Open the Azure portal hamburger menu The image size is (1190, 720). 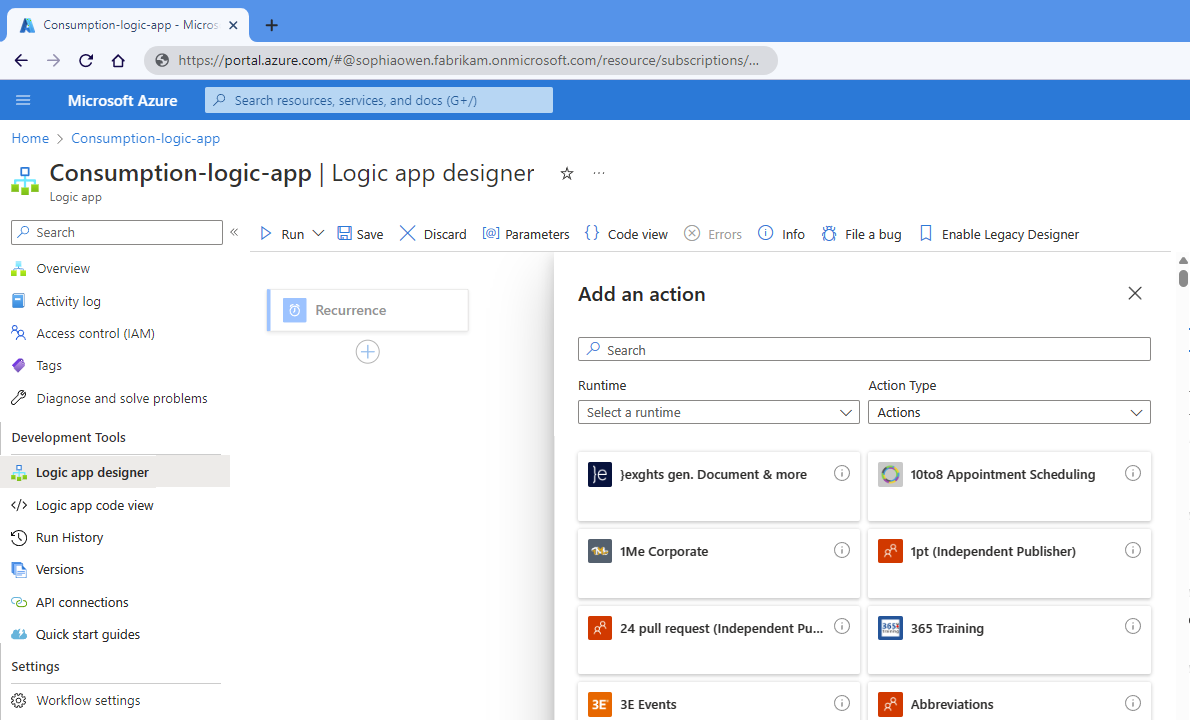pyautogui.click(x=23, y=100)
